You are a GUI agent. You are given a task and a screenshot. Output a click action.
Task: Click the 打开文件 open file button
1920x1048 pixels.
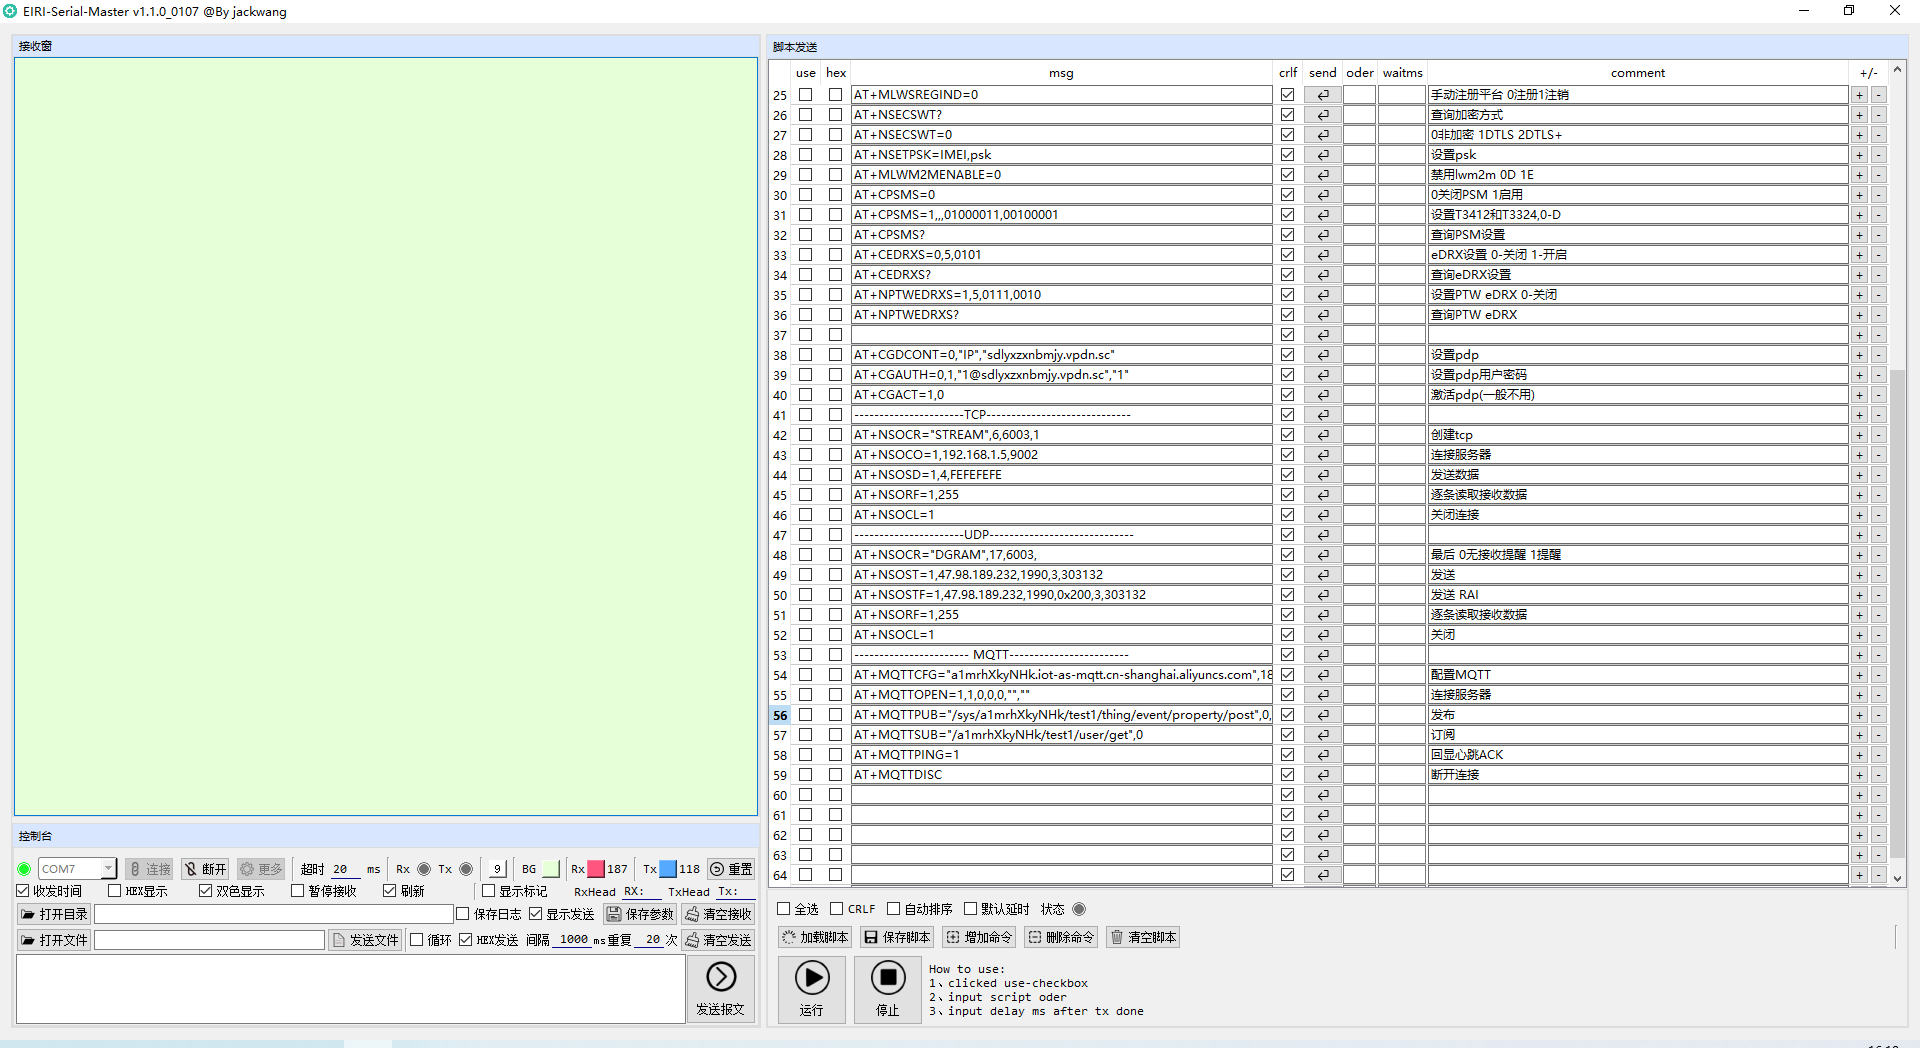(x=54, y=940)
